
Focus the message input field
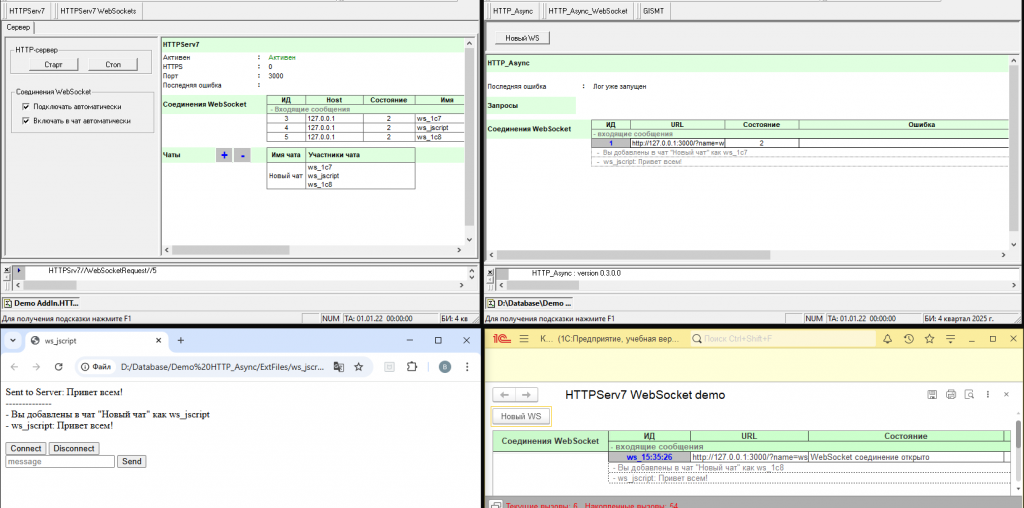pyautogui.click(x=61, y=462)
